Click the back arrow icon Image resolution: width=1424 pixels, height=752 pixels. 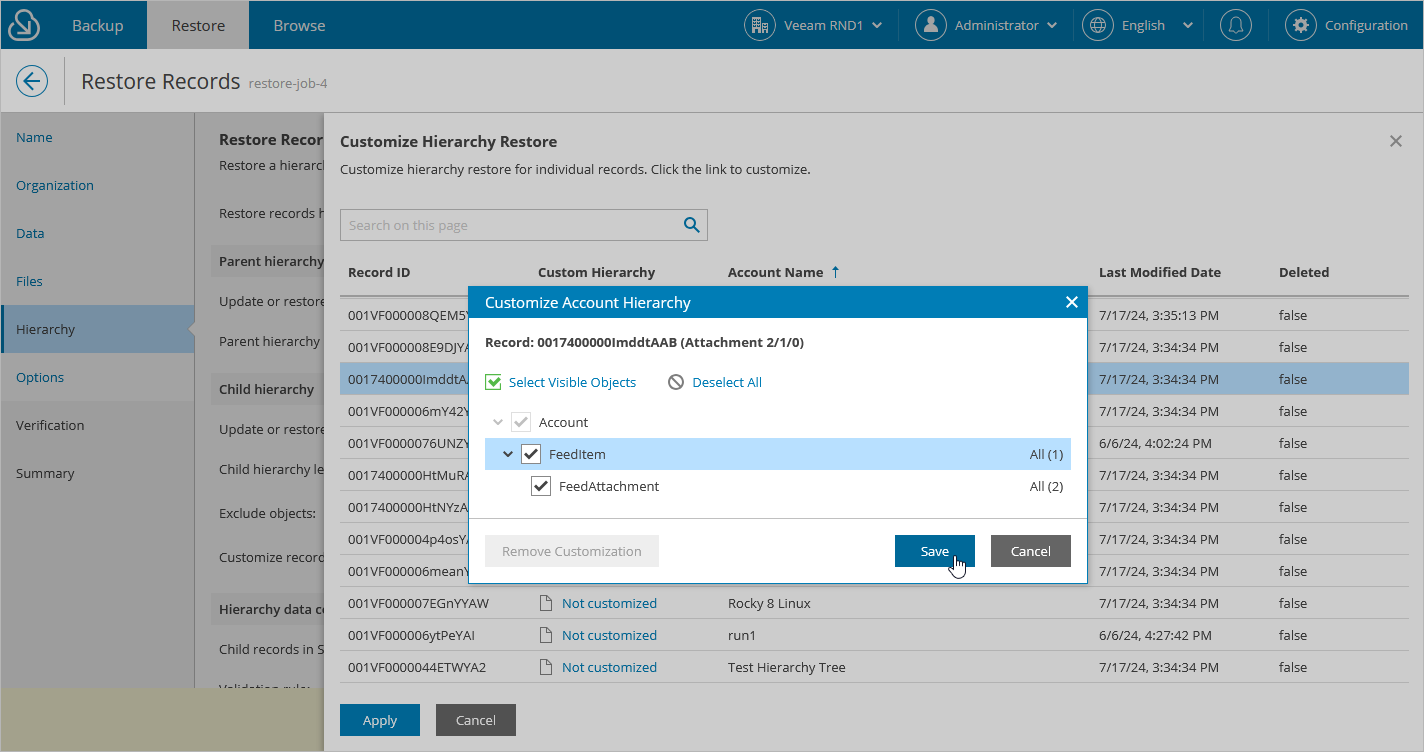(32, 81)
